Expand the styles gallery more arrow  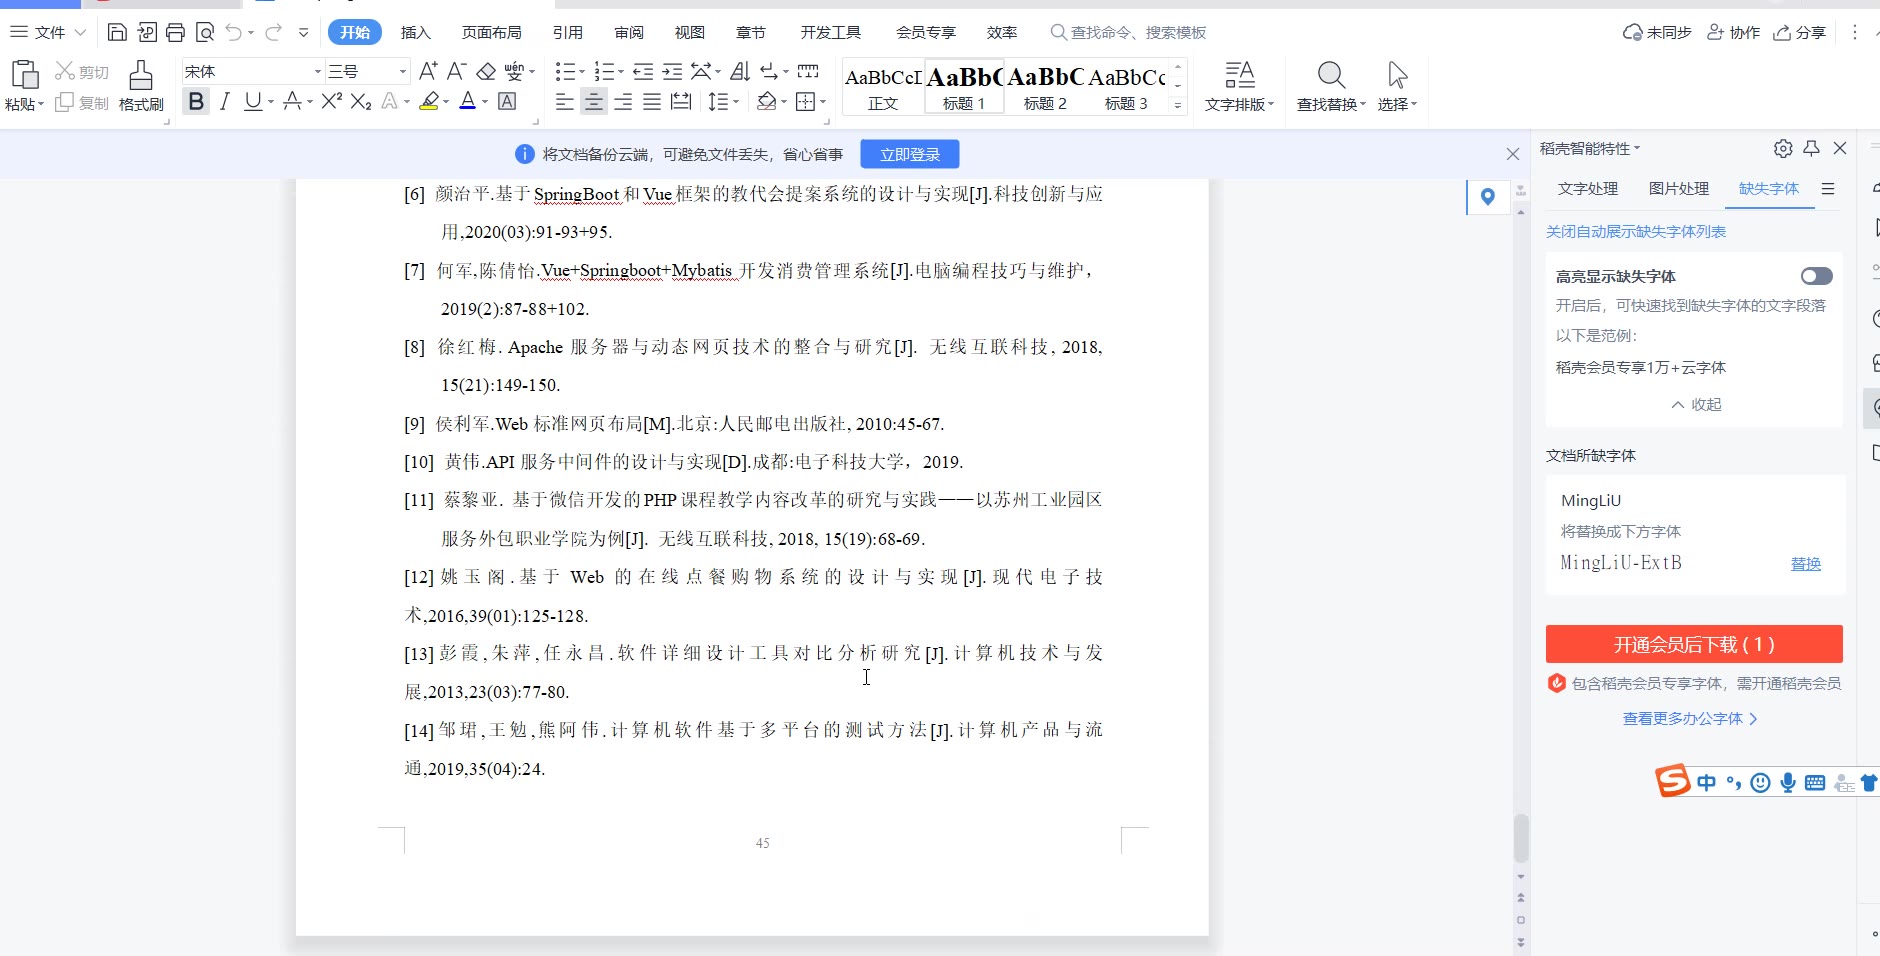pos(1177,105)
